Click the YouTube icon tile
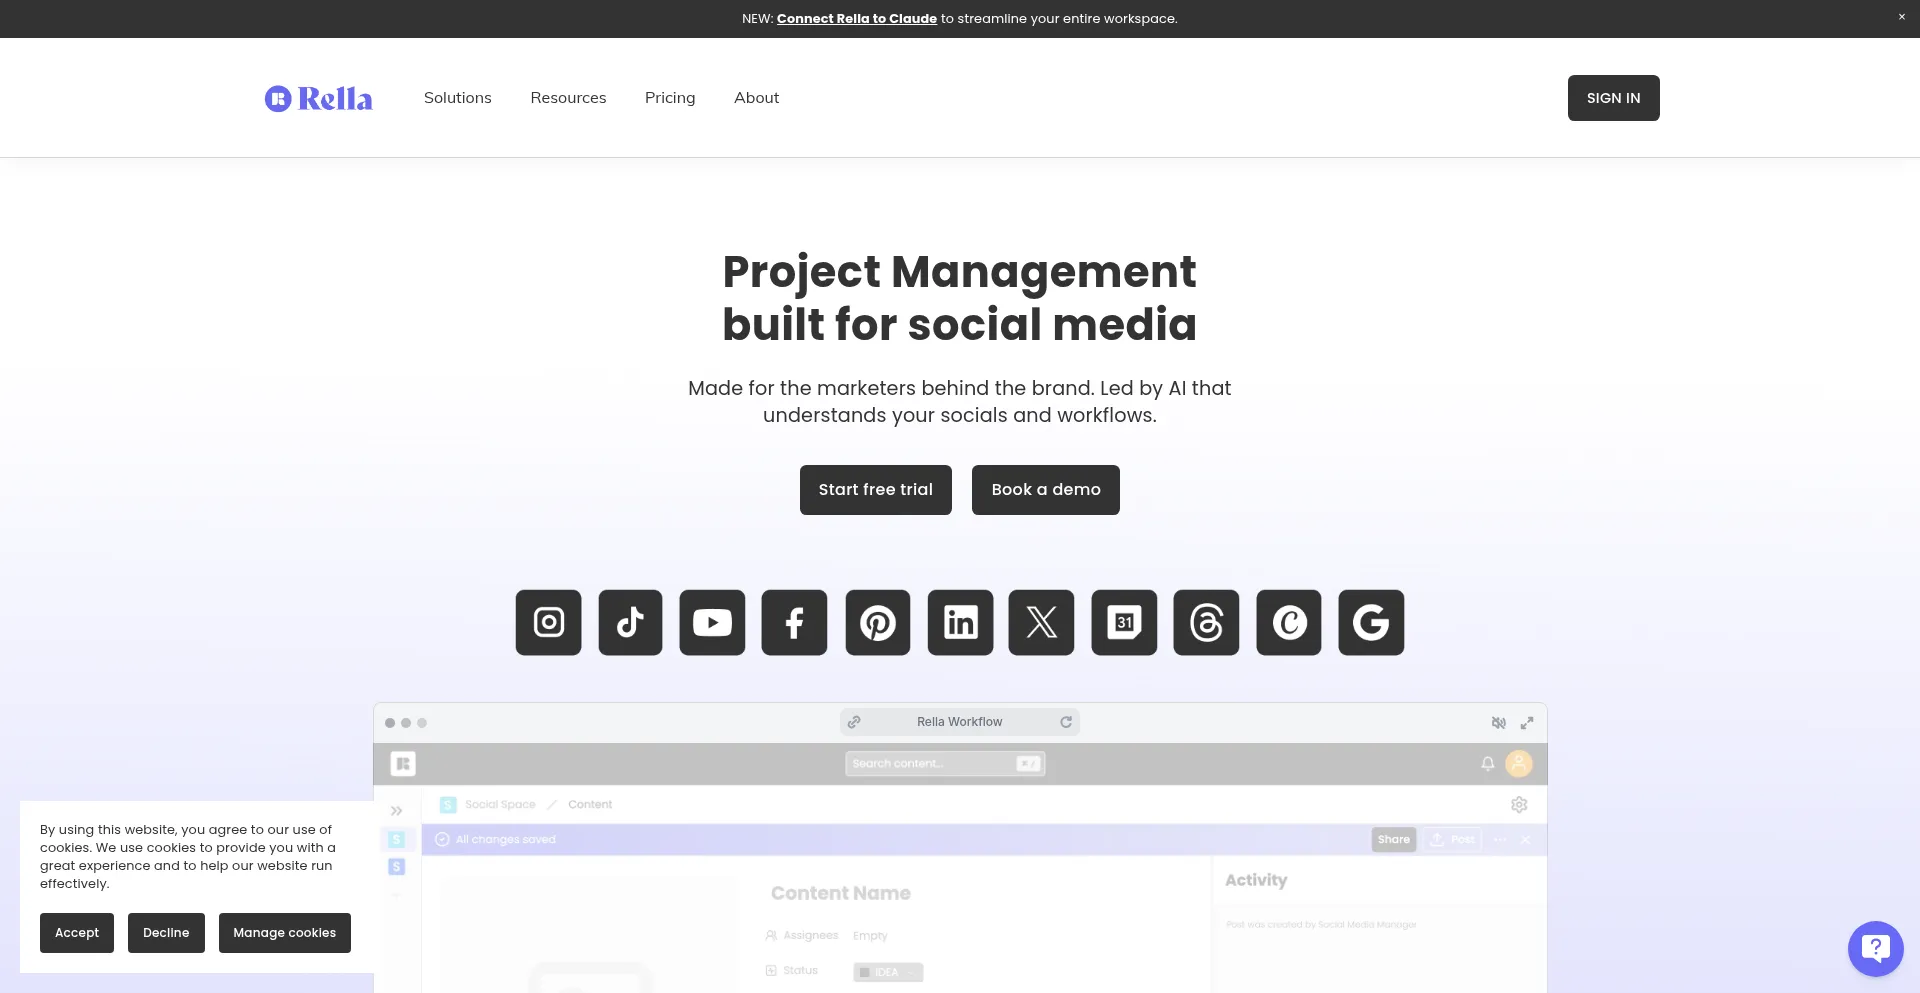Image resolution: width=1920 pixels, height=993 pixels. tap(712, 622)
